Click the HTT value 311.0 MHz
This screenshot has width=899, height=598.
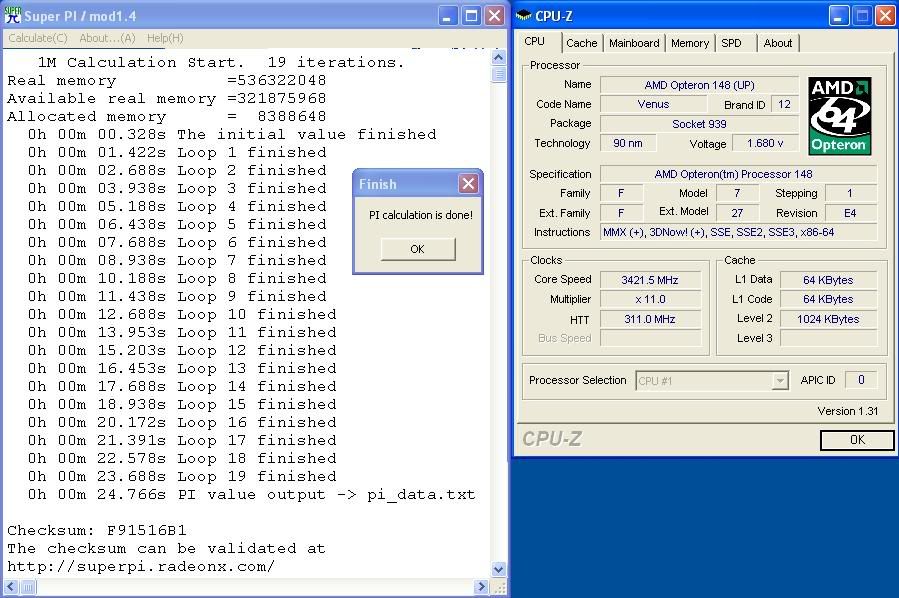tap(650, 319)
